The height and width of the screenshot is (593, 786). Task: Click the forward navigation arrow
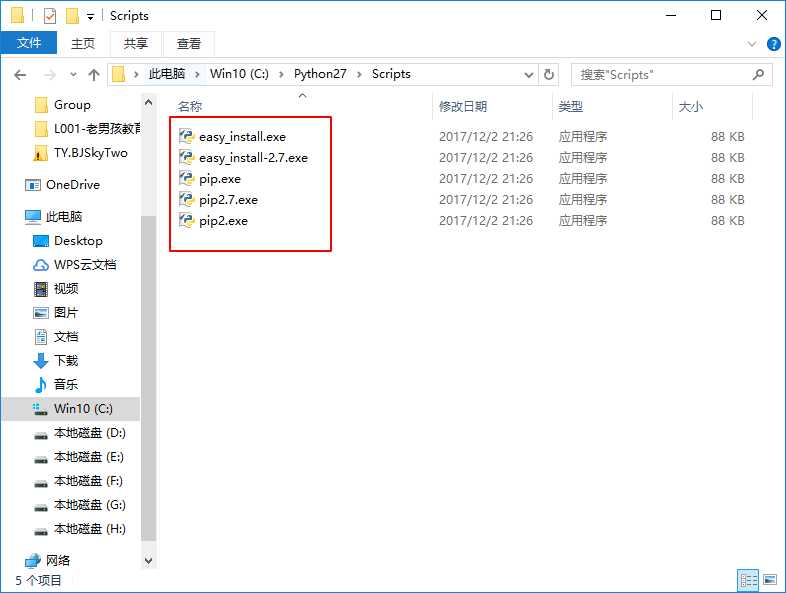pos(50,75)
